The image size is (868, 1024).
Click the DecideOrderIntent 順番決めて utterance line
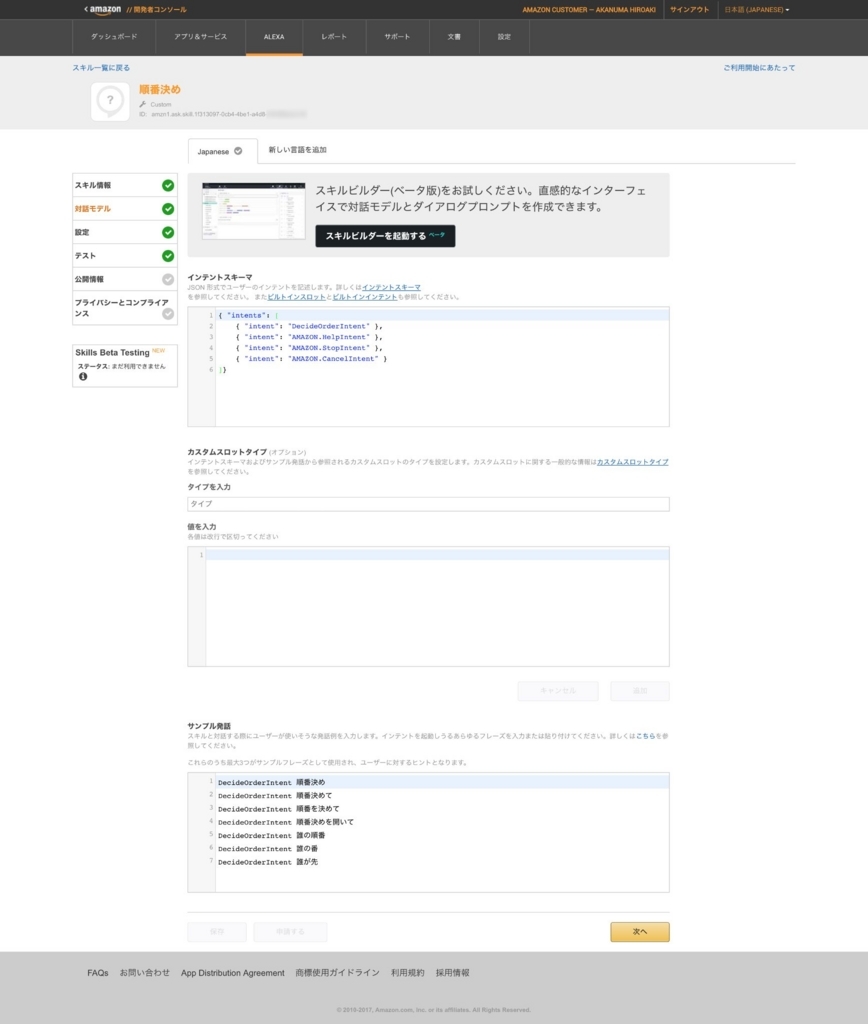pos(275,796)
